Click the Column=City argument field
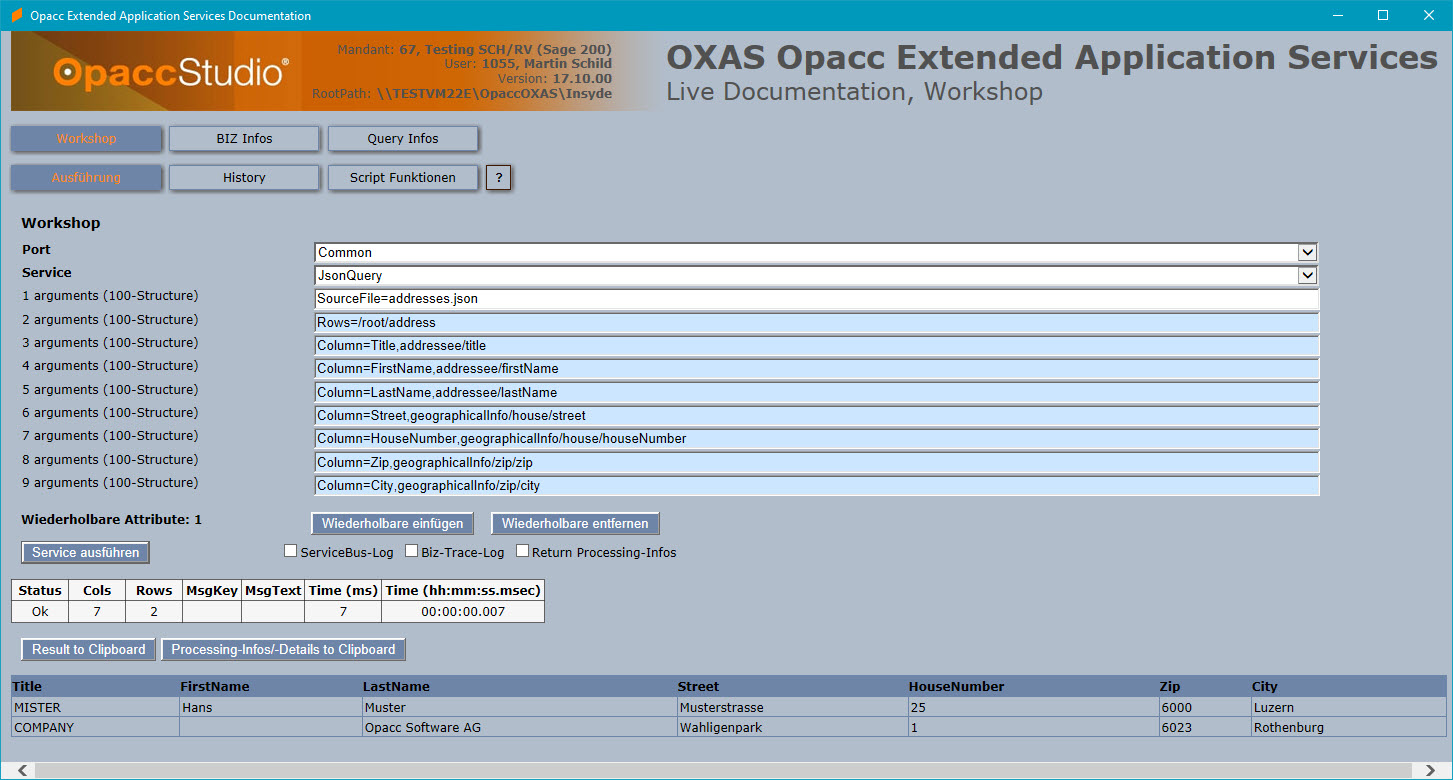 [x=816, y=485]
